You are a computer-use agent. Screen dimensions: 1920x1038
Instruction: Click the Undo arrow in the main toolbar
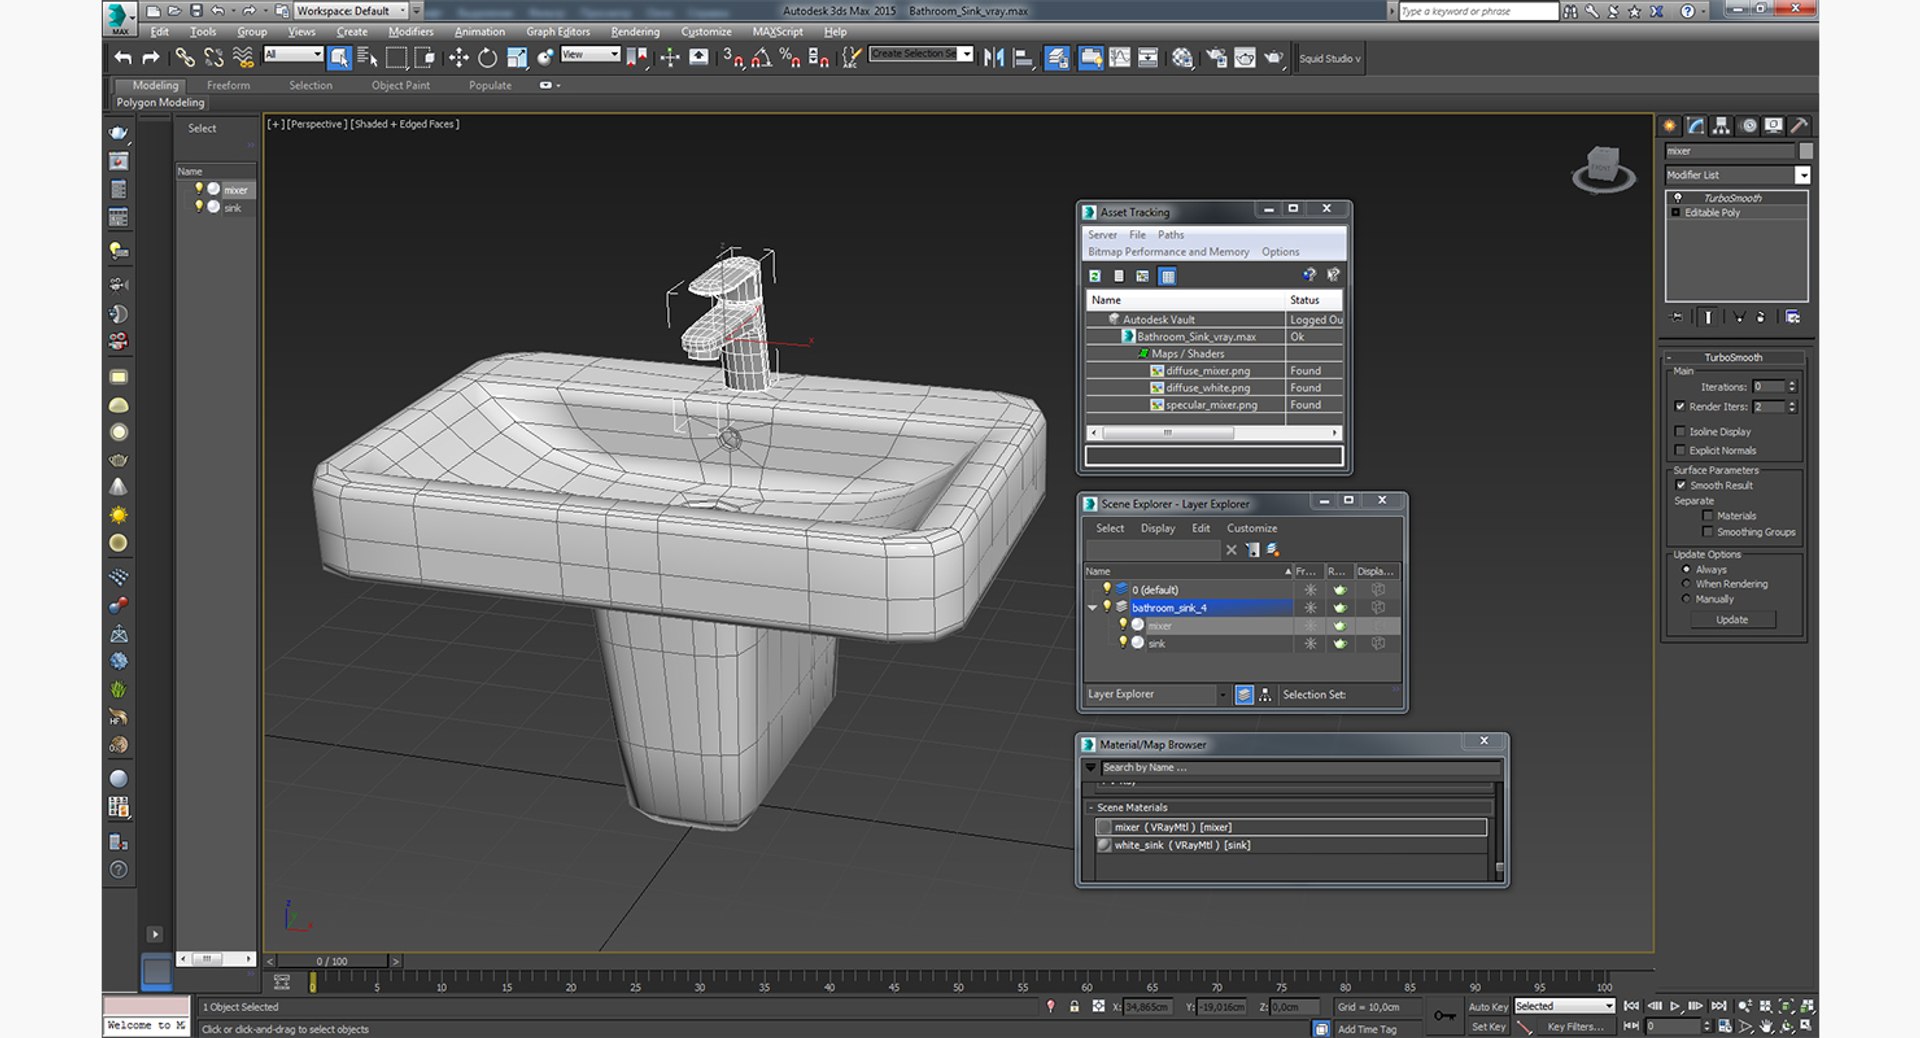click(x=123, y=58)
